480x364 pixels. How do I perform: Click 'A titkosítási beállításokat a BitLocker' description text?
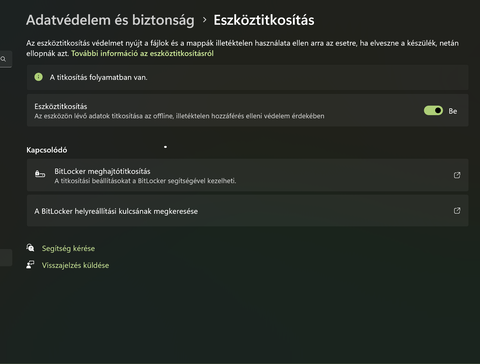point(145,181)
